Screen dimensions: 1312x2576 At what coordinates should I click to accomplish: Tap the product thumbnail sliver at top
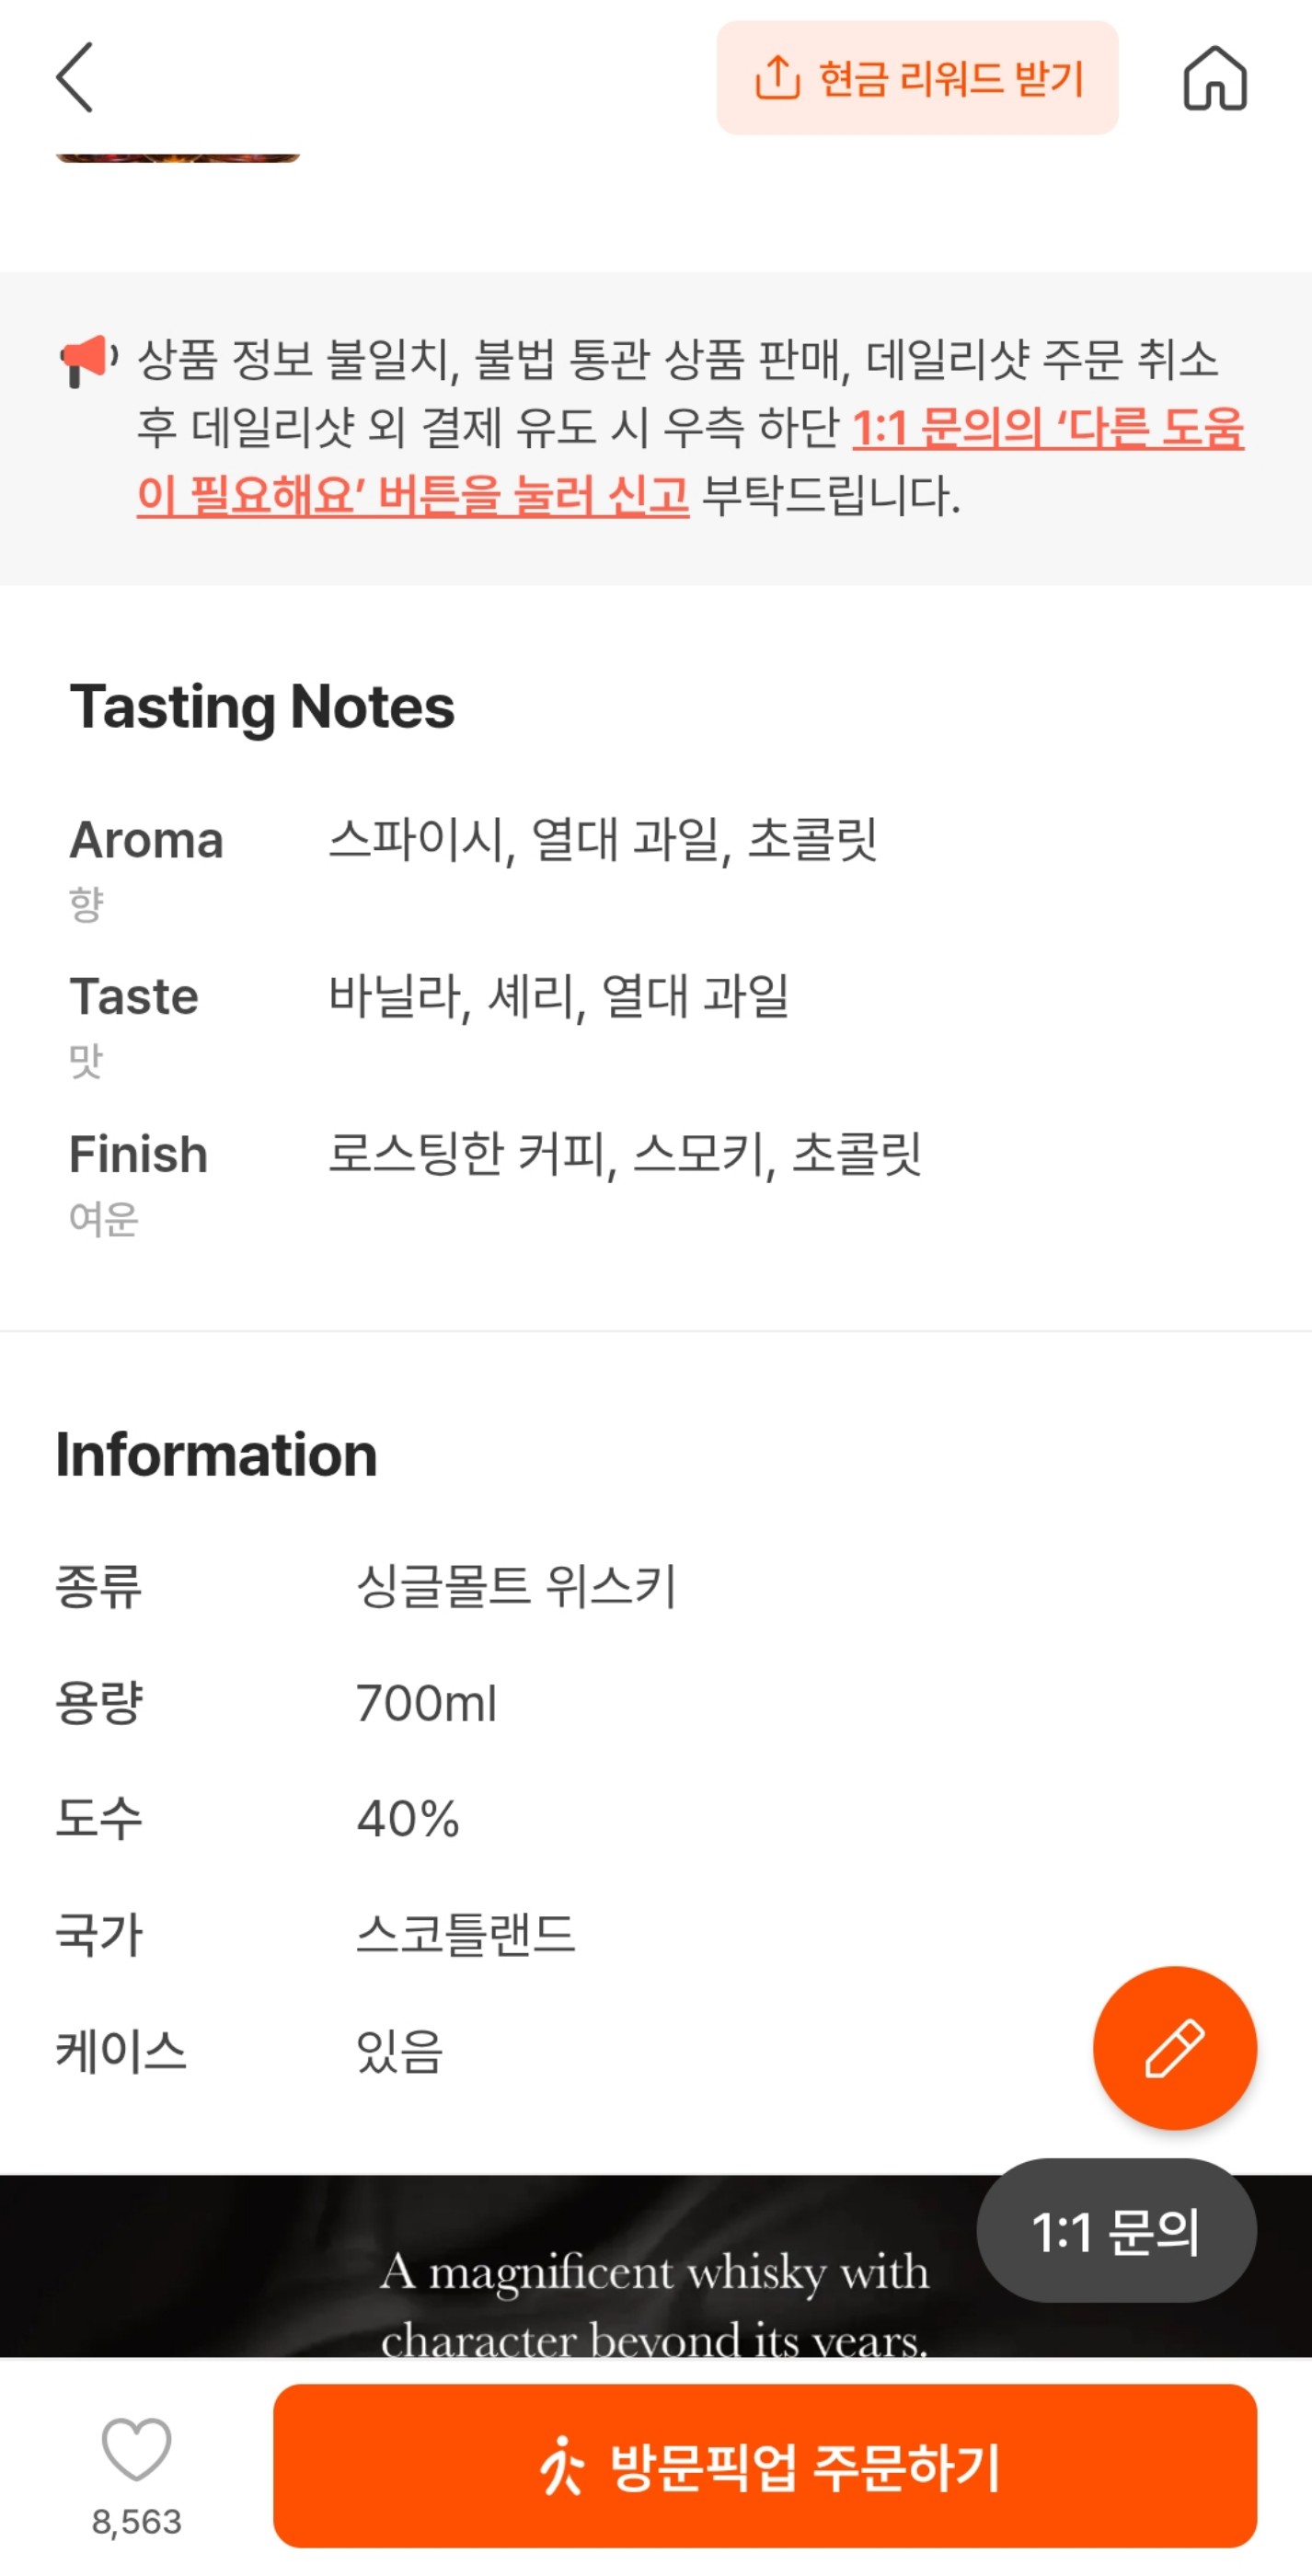point(178,157)
